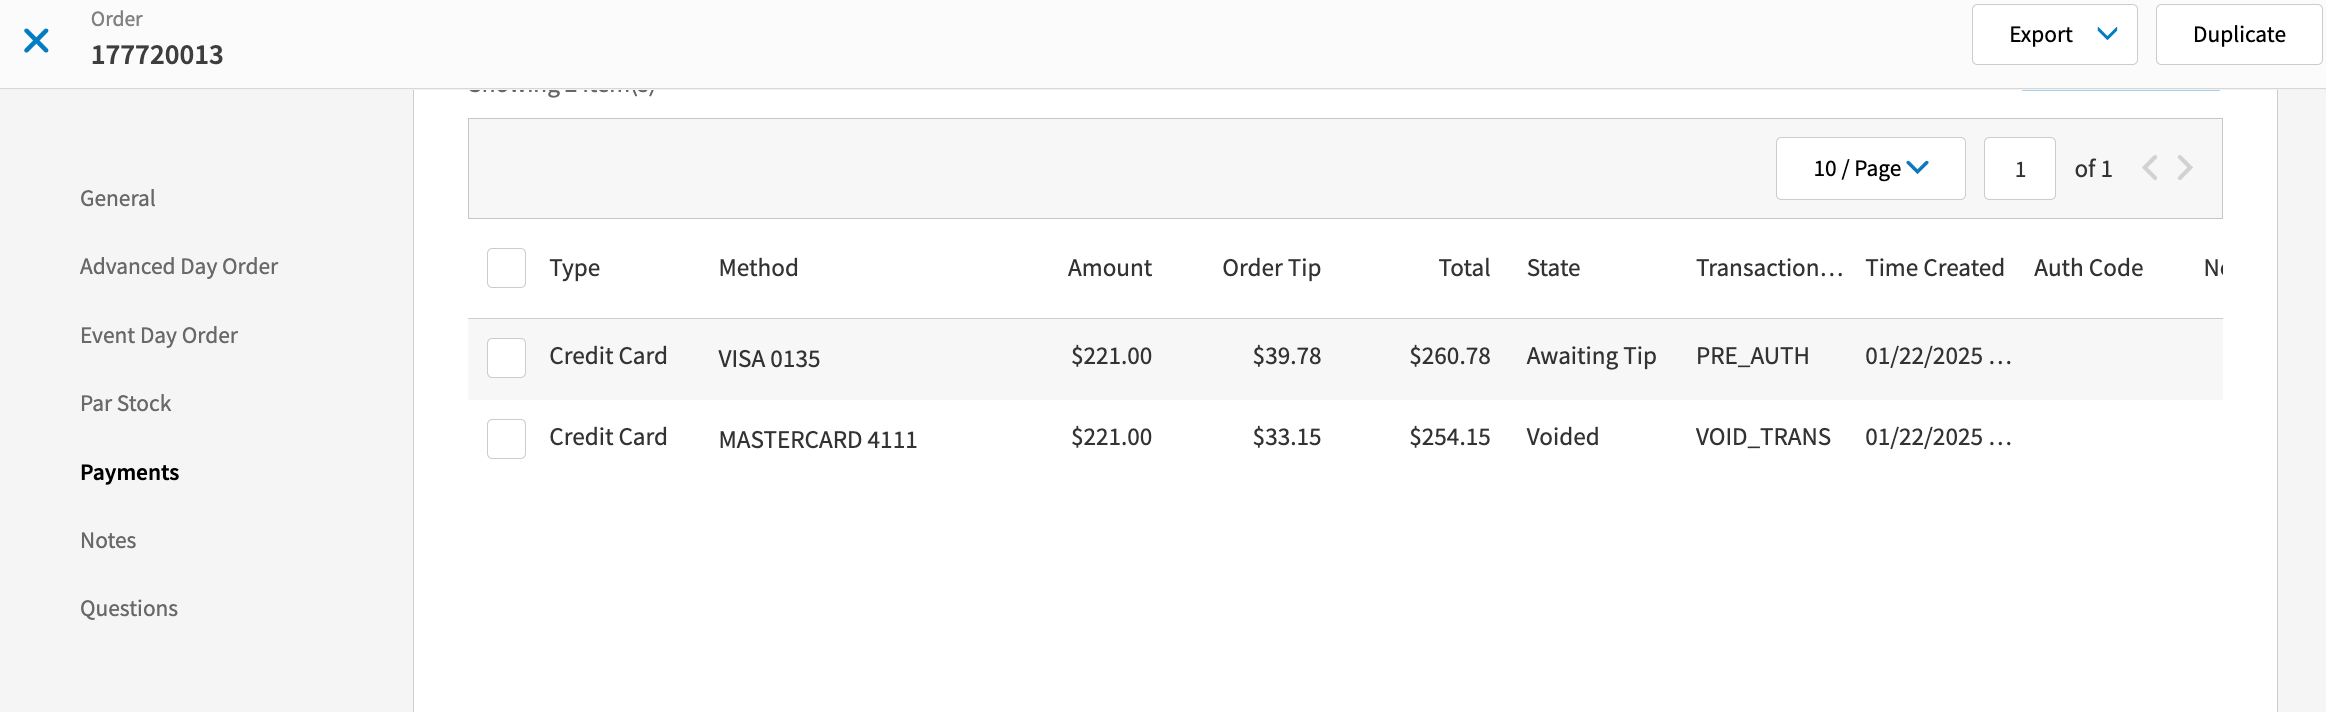
Task: Click the Export button
Action: coord(2040,33)
